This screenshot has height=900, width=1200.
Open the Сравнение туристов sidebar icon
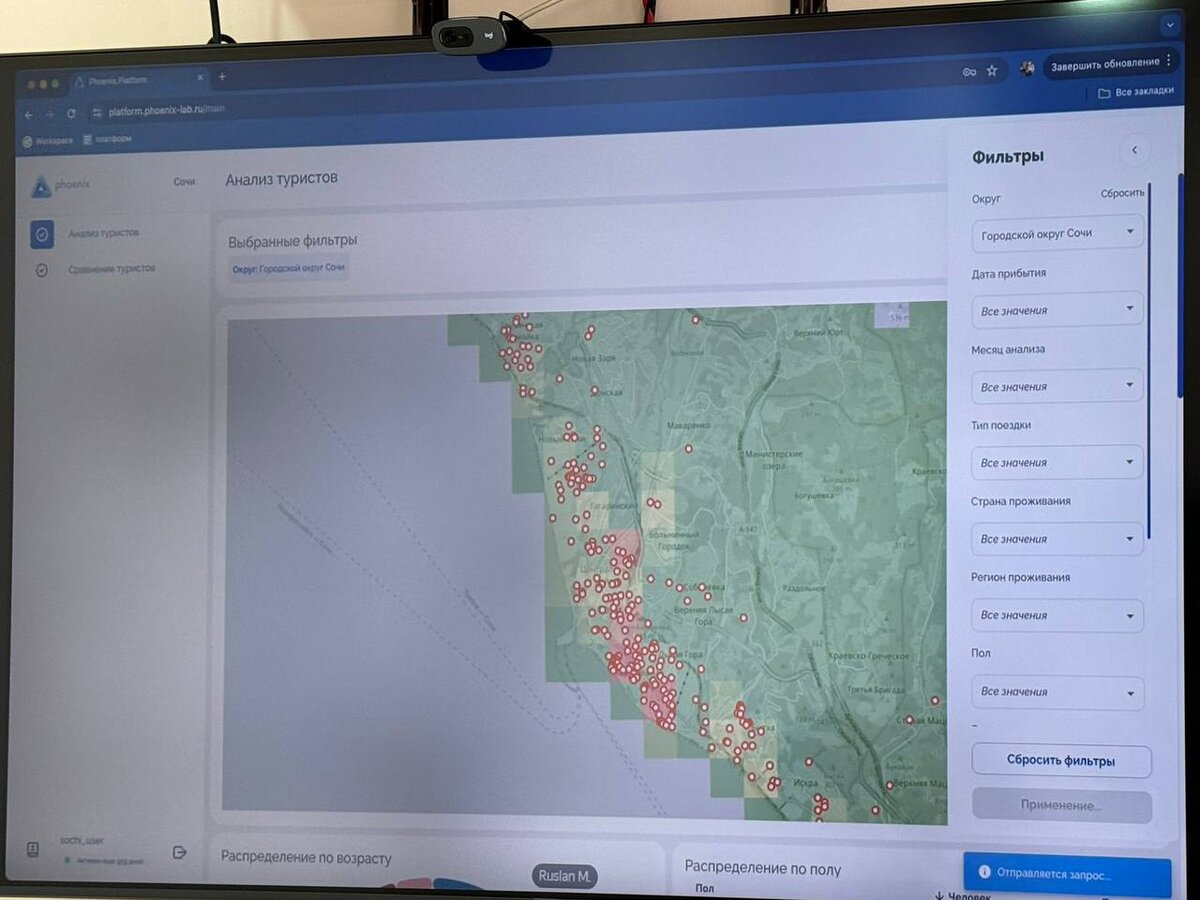(42, 270)
